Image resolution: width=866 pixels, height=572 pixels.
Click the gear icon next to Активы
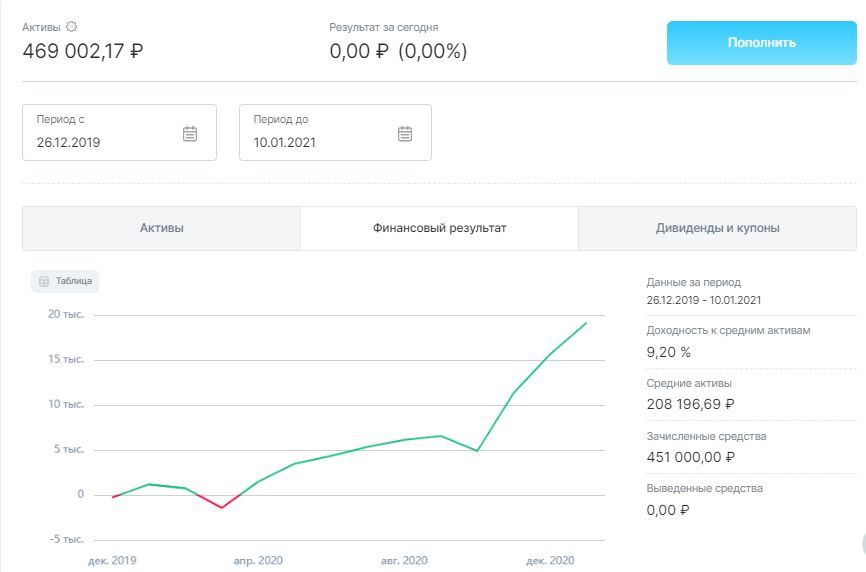point(71,27)
